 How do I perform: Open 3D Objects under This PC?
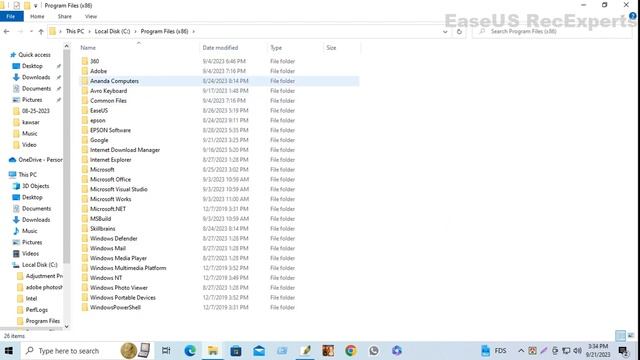pos(36,186)
